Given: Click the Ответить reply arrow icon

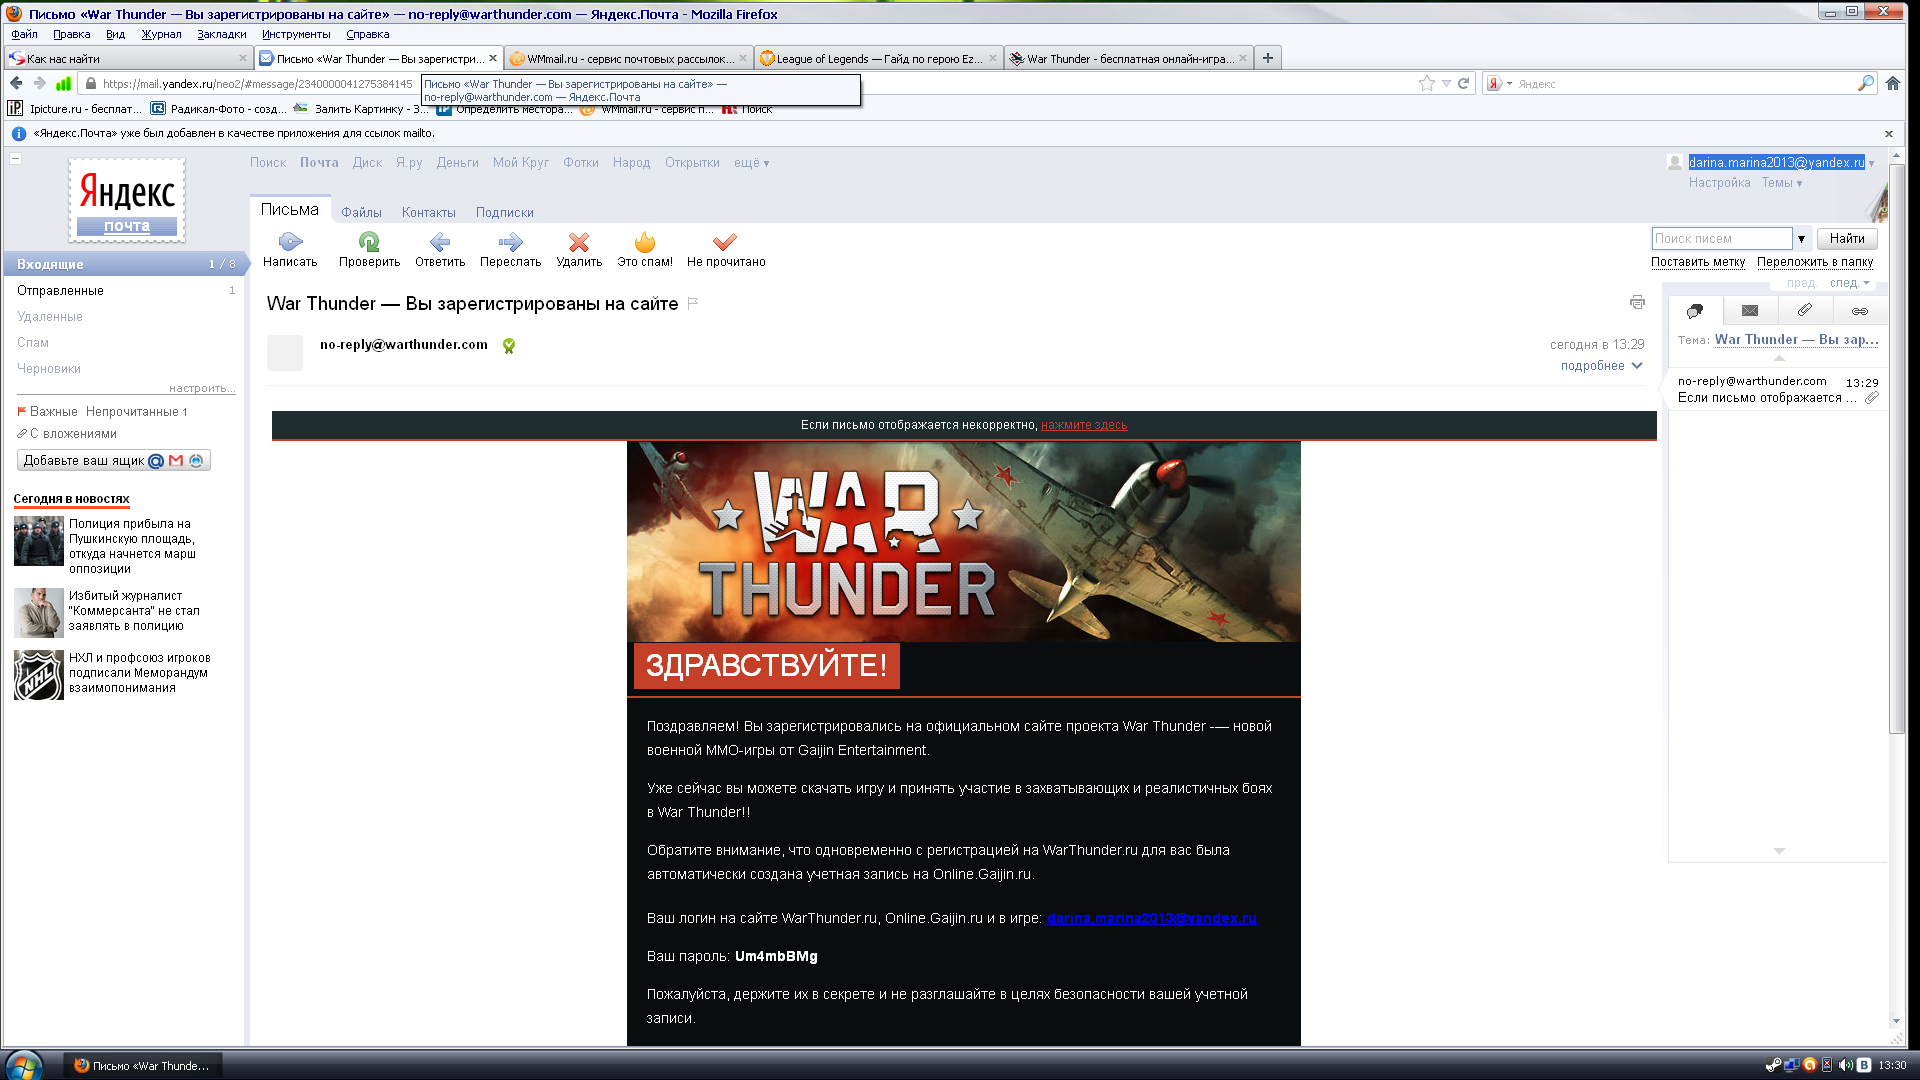Looking at the screenshot, I should 440,241.
